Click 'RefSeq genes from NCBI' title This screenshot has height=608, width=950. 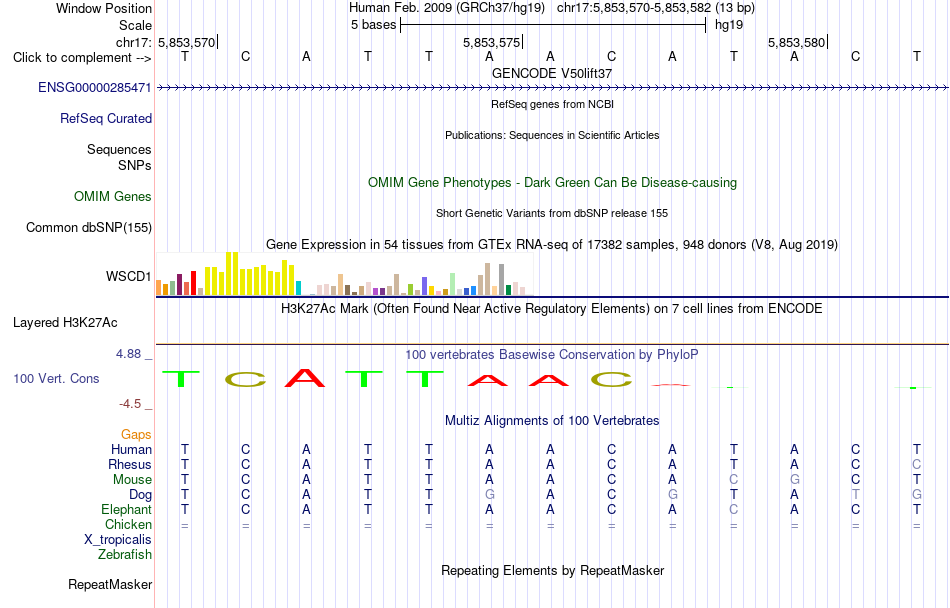point(552,104)
